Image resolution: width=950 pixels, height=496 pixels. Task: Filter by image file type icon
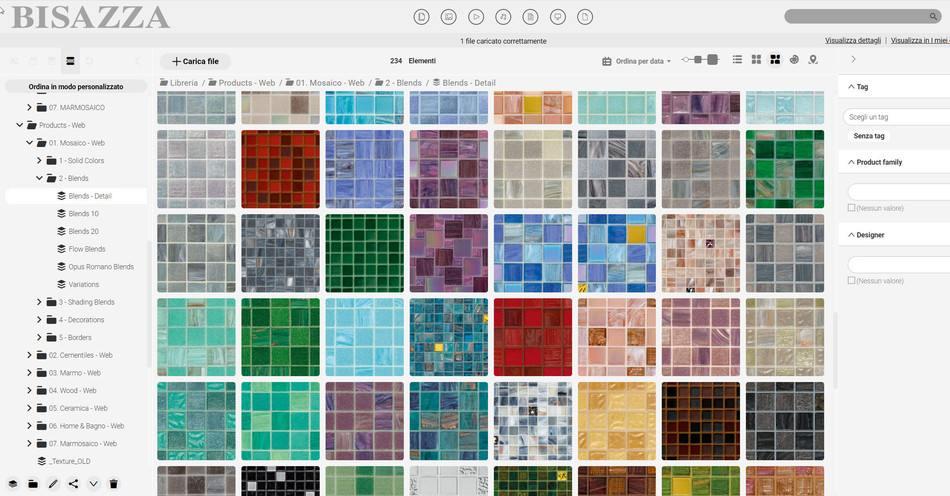pos(448,17)
